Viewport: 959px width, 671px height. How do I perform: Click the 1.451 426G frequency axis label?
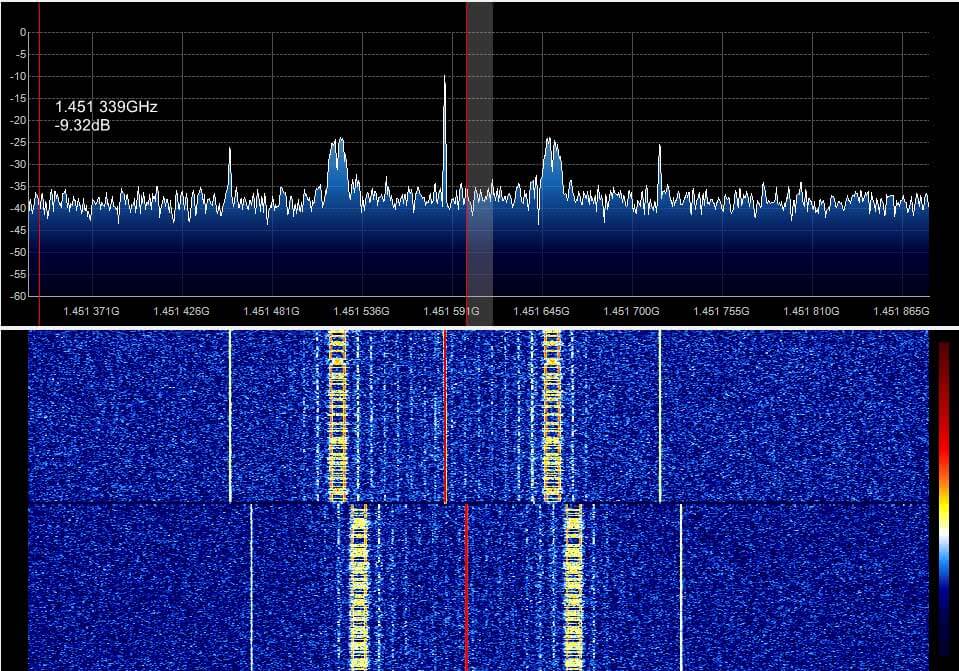pyautogui.click(x=182, y=311)
